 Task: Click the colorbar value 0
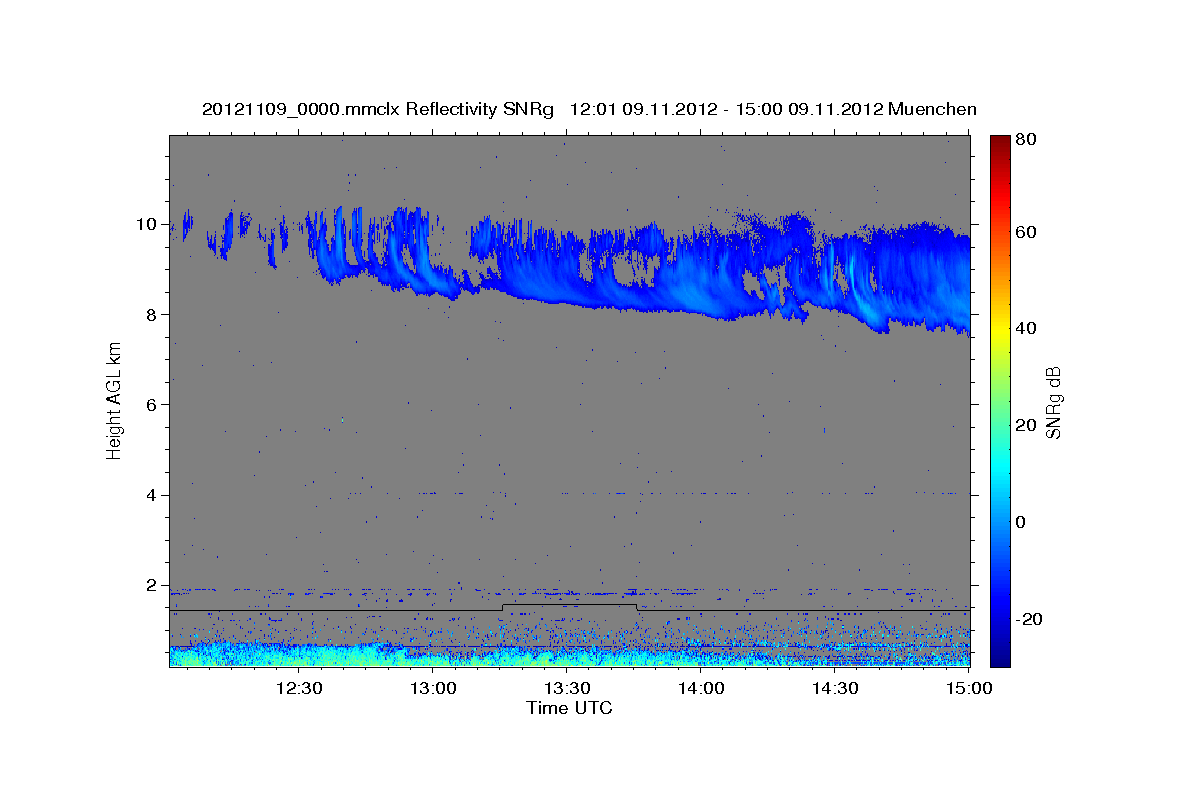[x=1020, y=522]
